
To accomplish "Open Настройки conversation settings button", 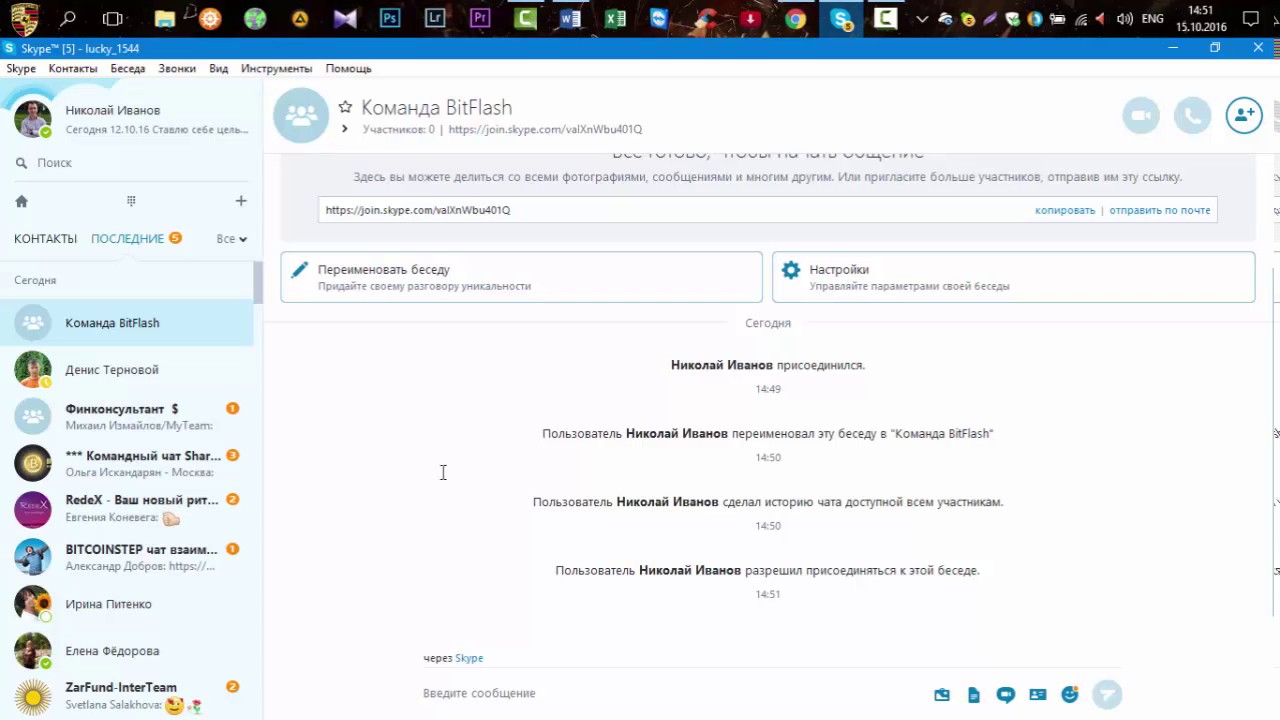I will (1013, 277).
